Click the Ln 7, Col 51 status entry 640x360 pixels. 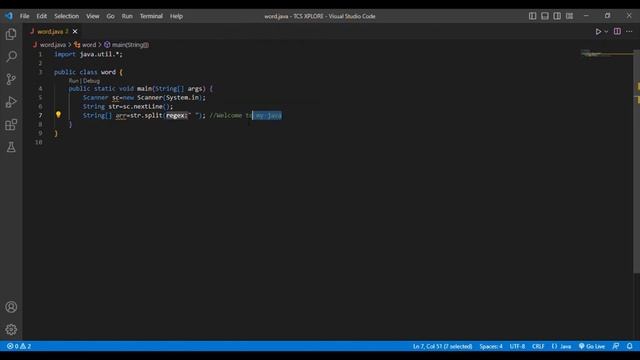click(442, 346)
